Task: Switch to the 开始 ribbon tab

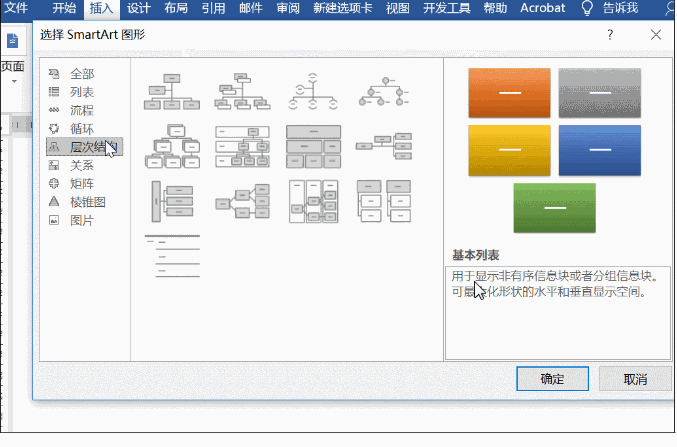Action: click(x=64, y=8)
